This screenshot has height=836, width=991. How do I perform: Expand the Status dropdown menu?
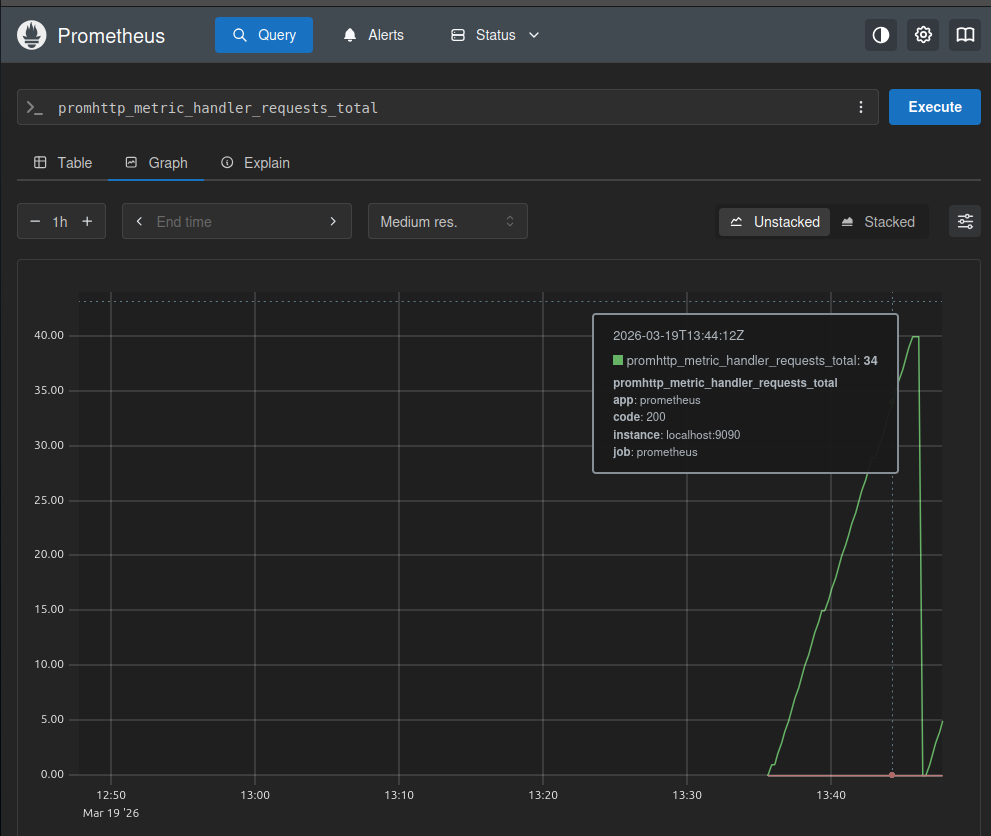(495, 35)
